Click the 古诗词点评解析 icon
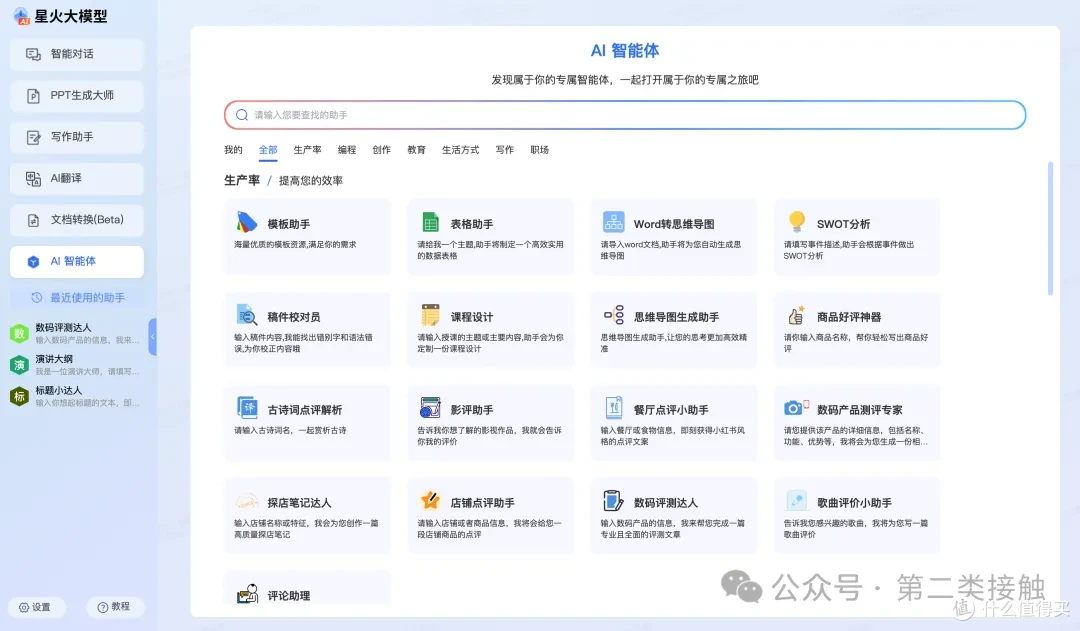The image size is (1080, 631). (x=247, y=408)
